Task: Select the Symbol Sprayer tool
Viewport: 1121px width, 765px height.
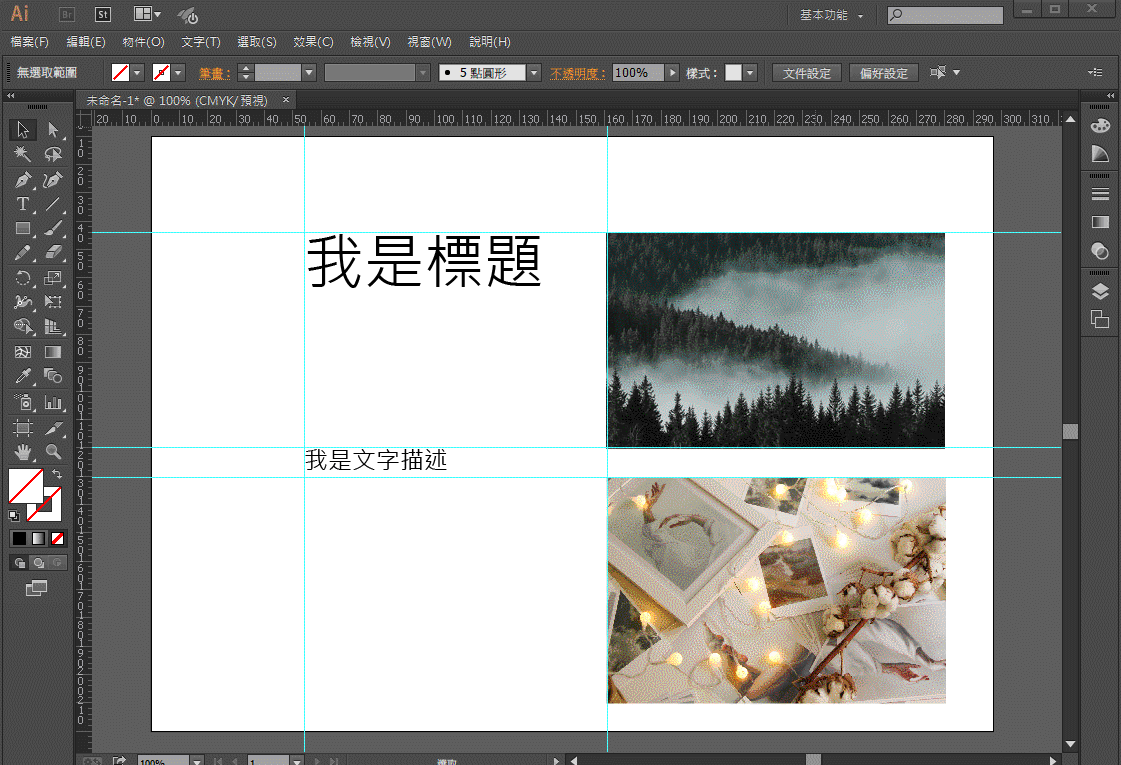Action: point(23,403)
